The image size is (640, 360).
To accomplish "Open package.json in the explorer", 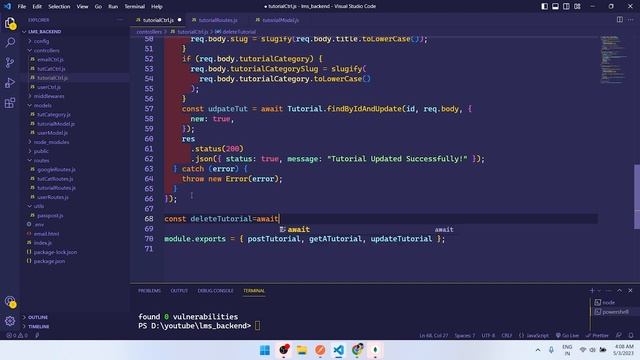I will point(49,261).
